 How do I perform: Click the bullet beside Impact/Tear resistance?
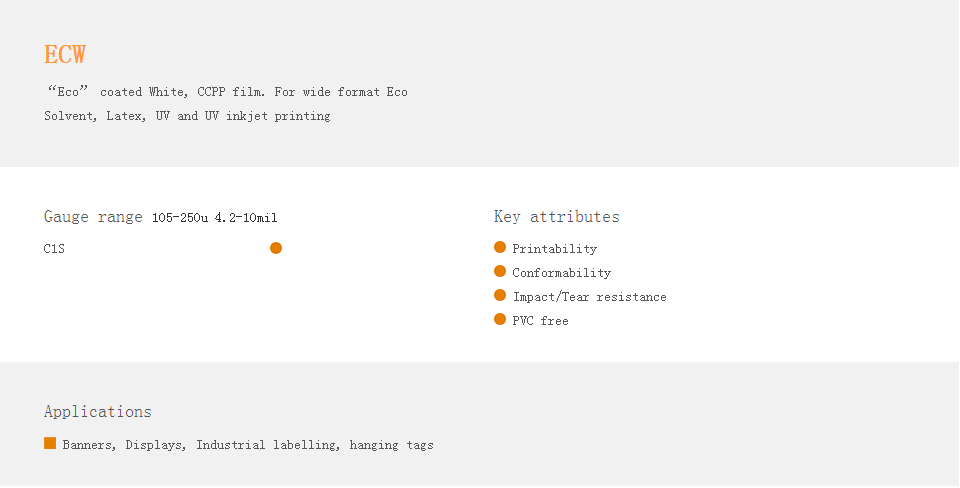pyautogui.click(x=500, y=295)
